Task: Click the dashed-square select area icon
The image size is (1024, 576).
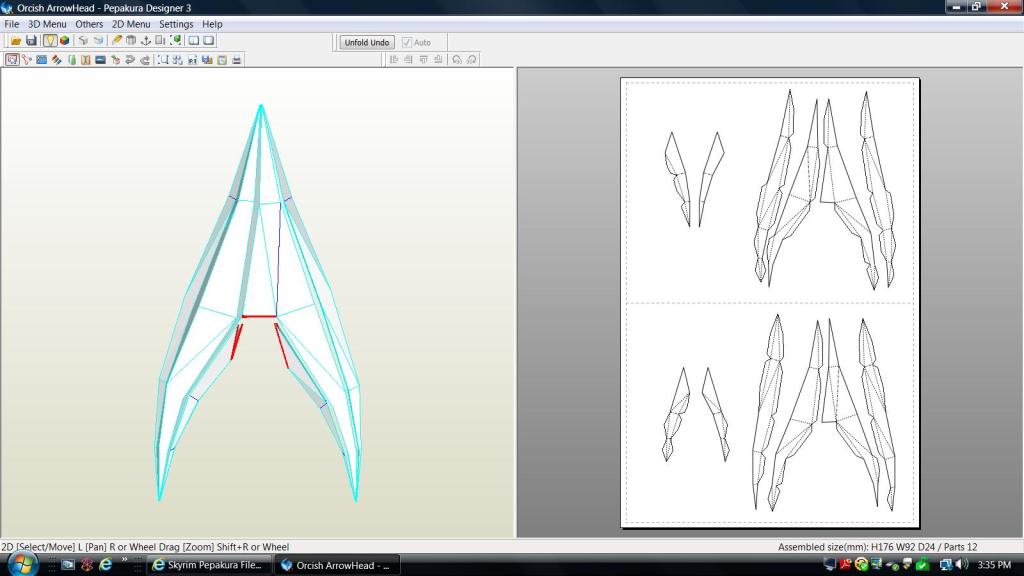Action: click(x=163, y=59)
